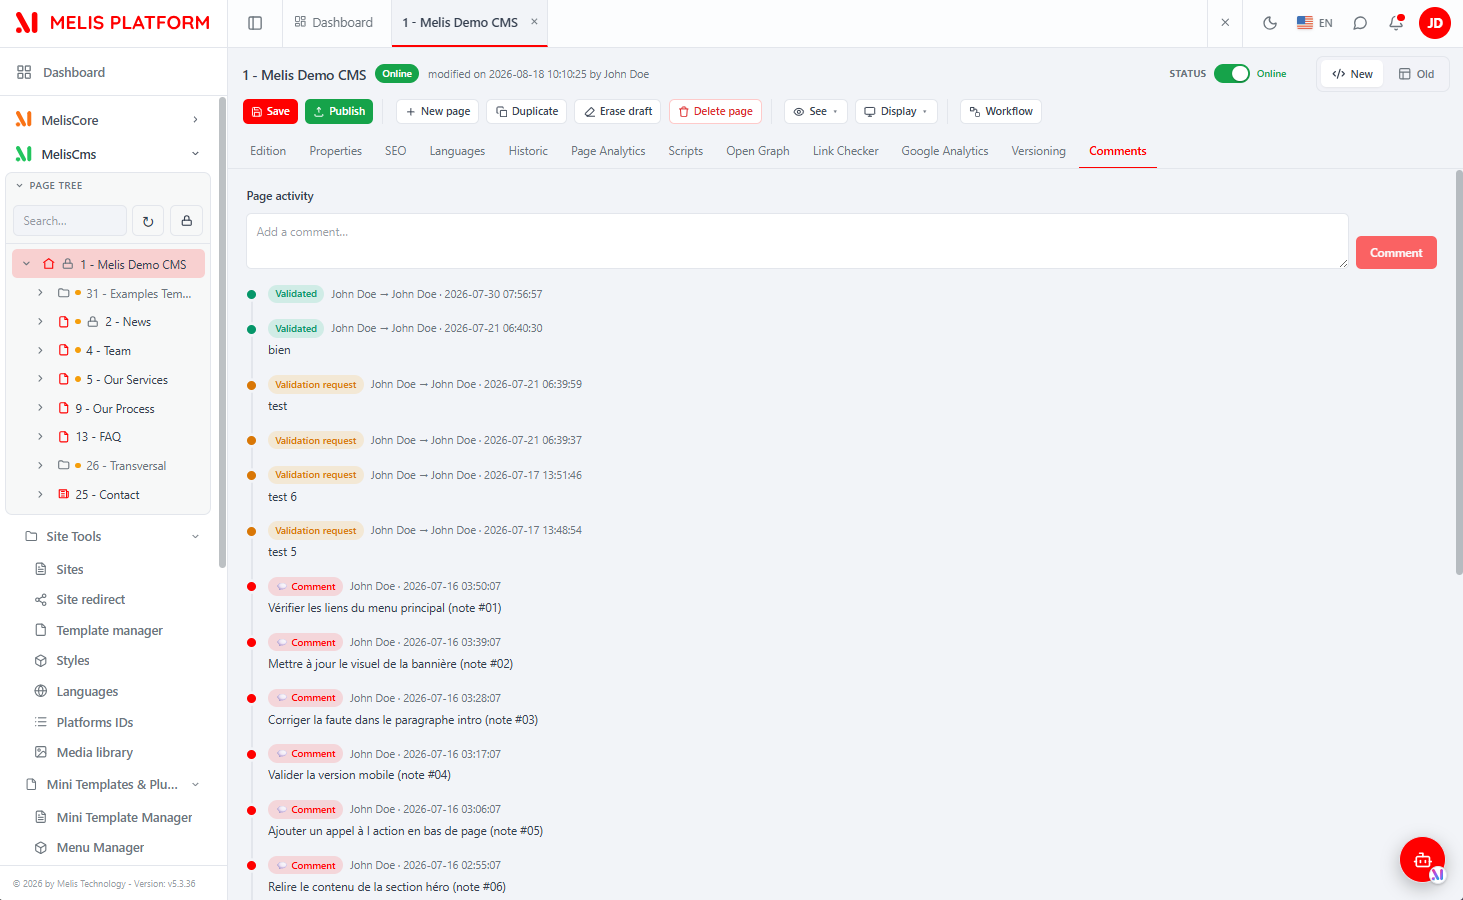The height and width of the screenshot is (900, 1463).
Task: Click the main content vertical scrollbar
Action: tap(1459, 372)
